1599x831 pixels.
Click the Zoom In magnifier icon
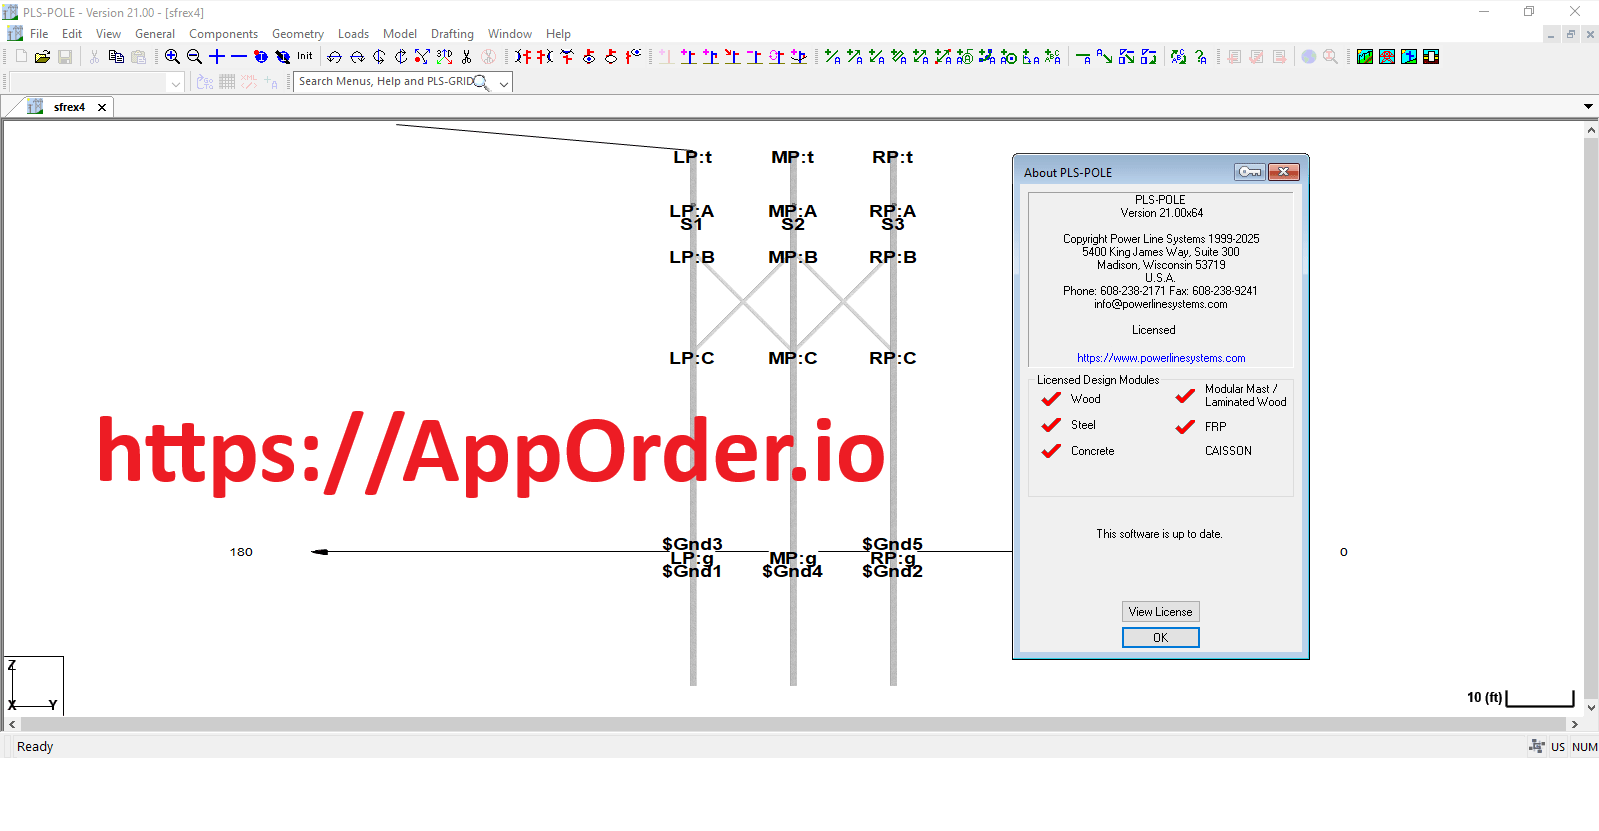(x=172, y=57)
